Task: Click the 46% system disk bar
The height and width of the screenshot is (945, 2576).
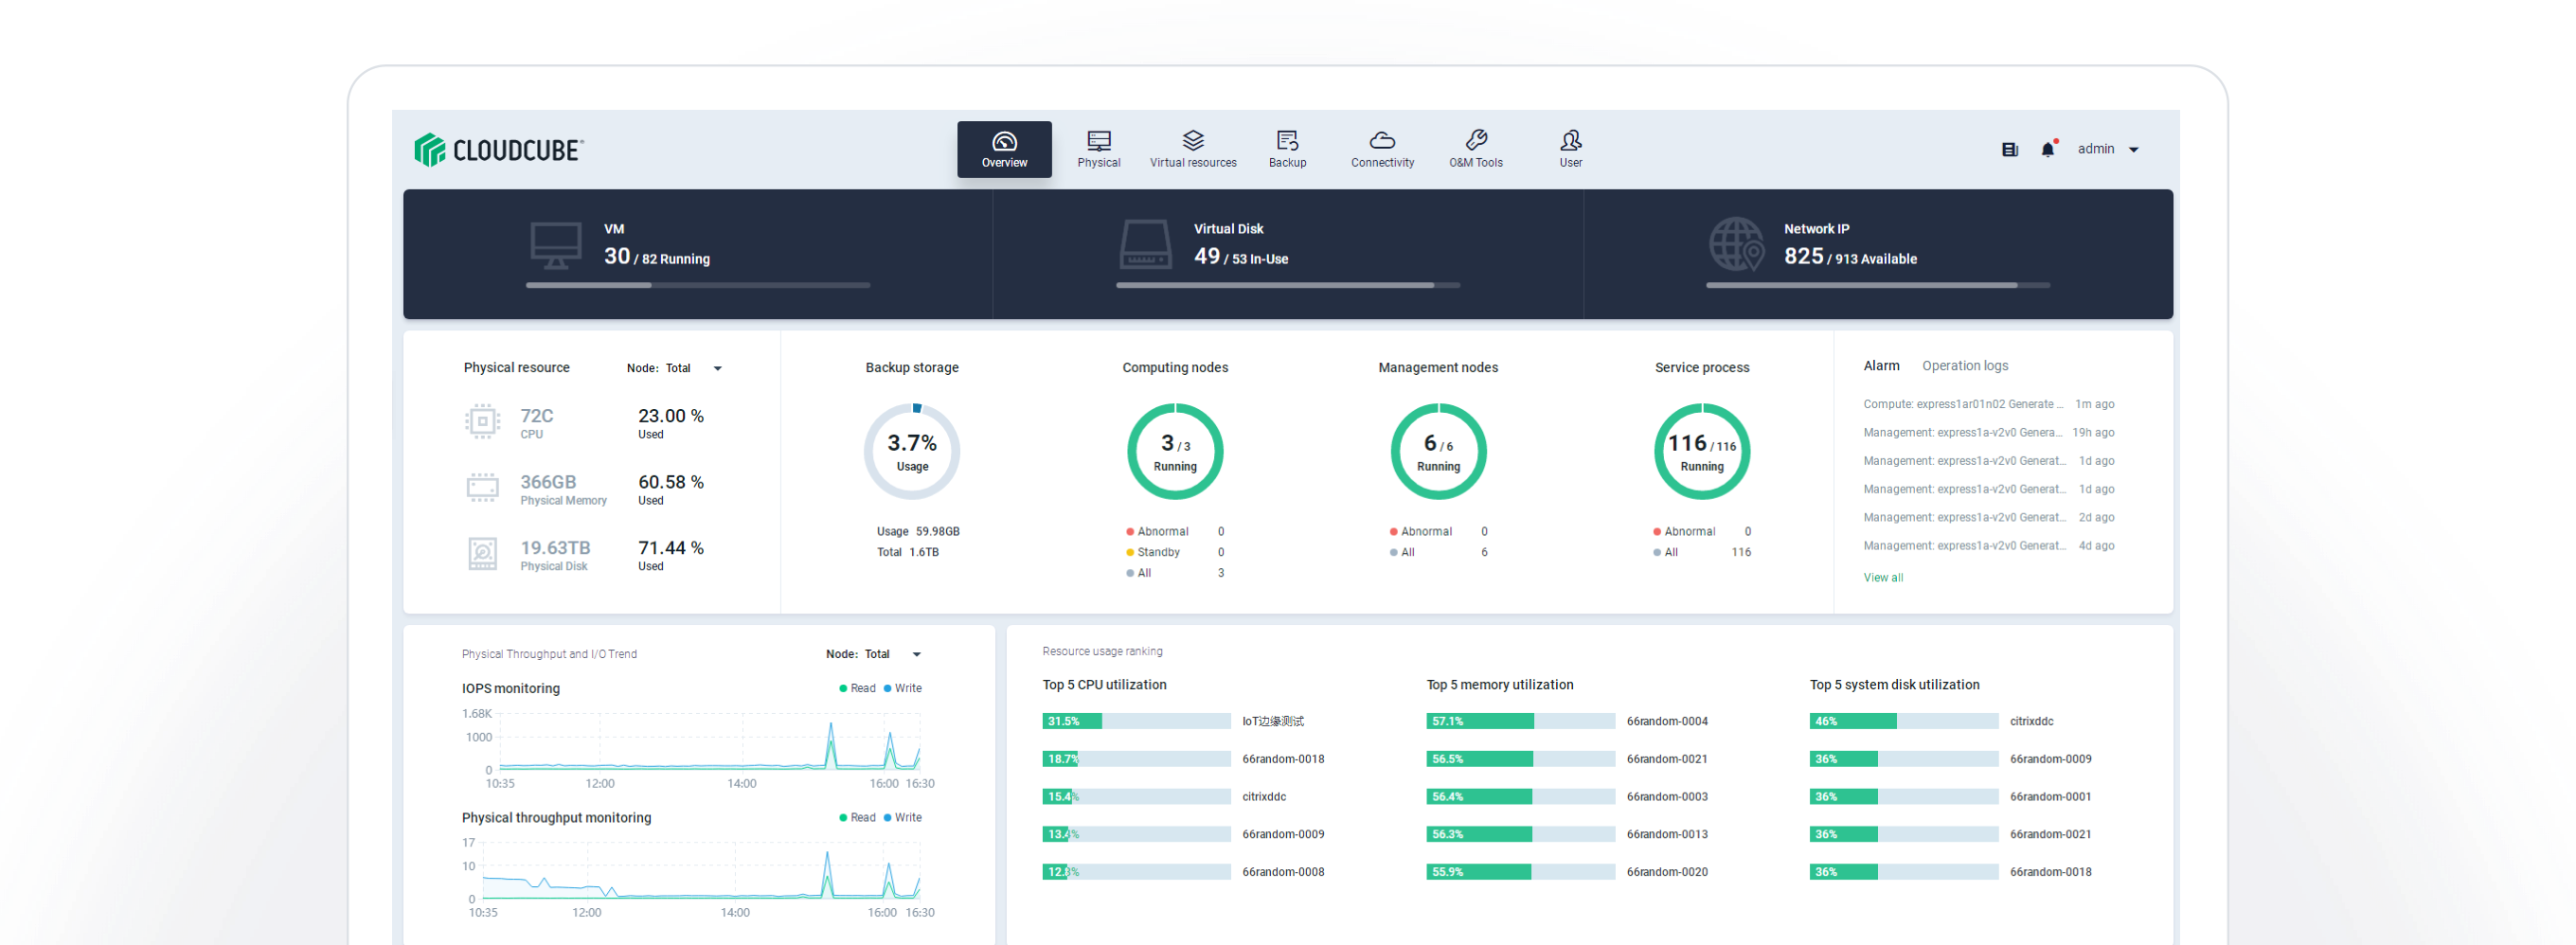Action: tap(1903, 721)
